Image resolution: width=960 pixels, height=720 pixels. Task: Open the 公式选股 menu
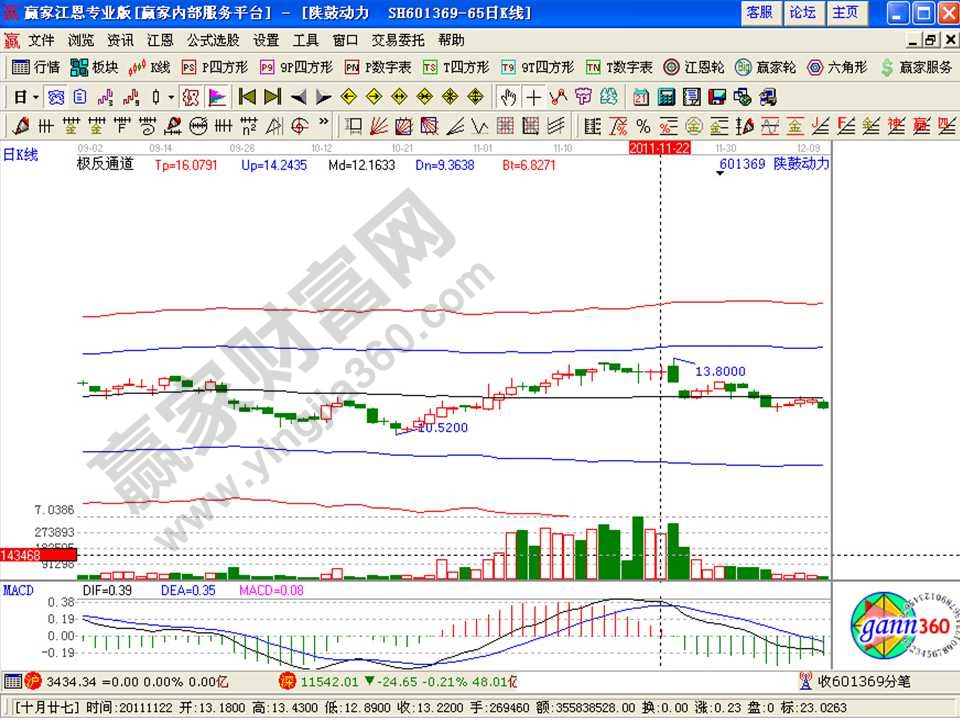point(213,40)
